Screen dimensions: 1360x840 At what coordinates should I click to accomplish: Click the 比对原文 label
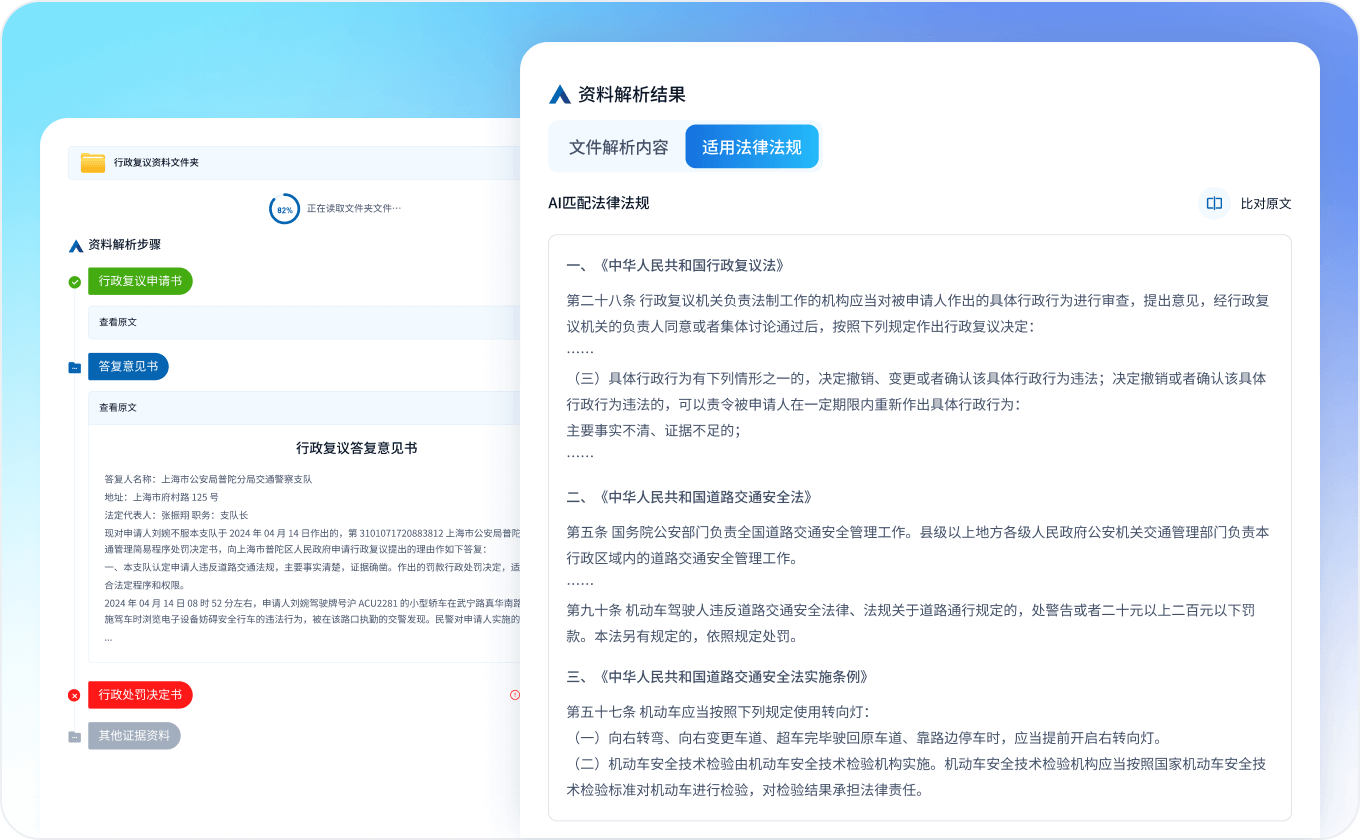pos(1266,203)
